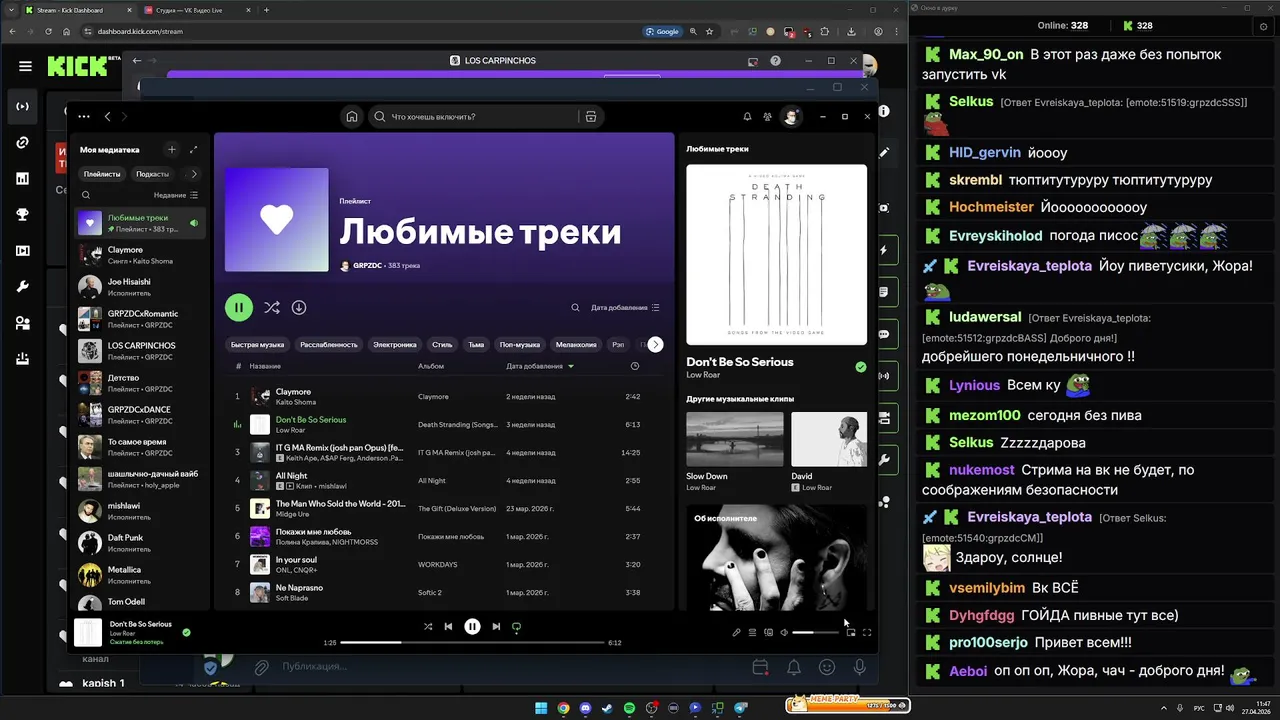Open Kick sidebar trophy icon
This screenshot has height=720, width=1280.
point(22,215)
